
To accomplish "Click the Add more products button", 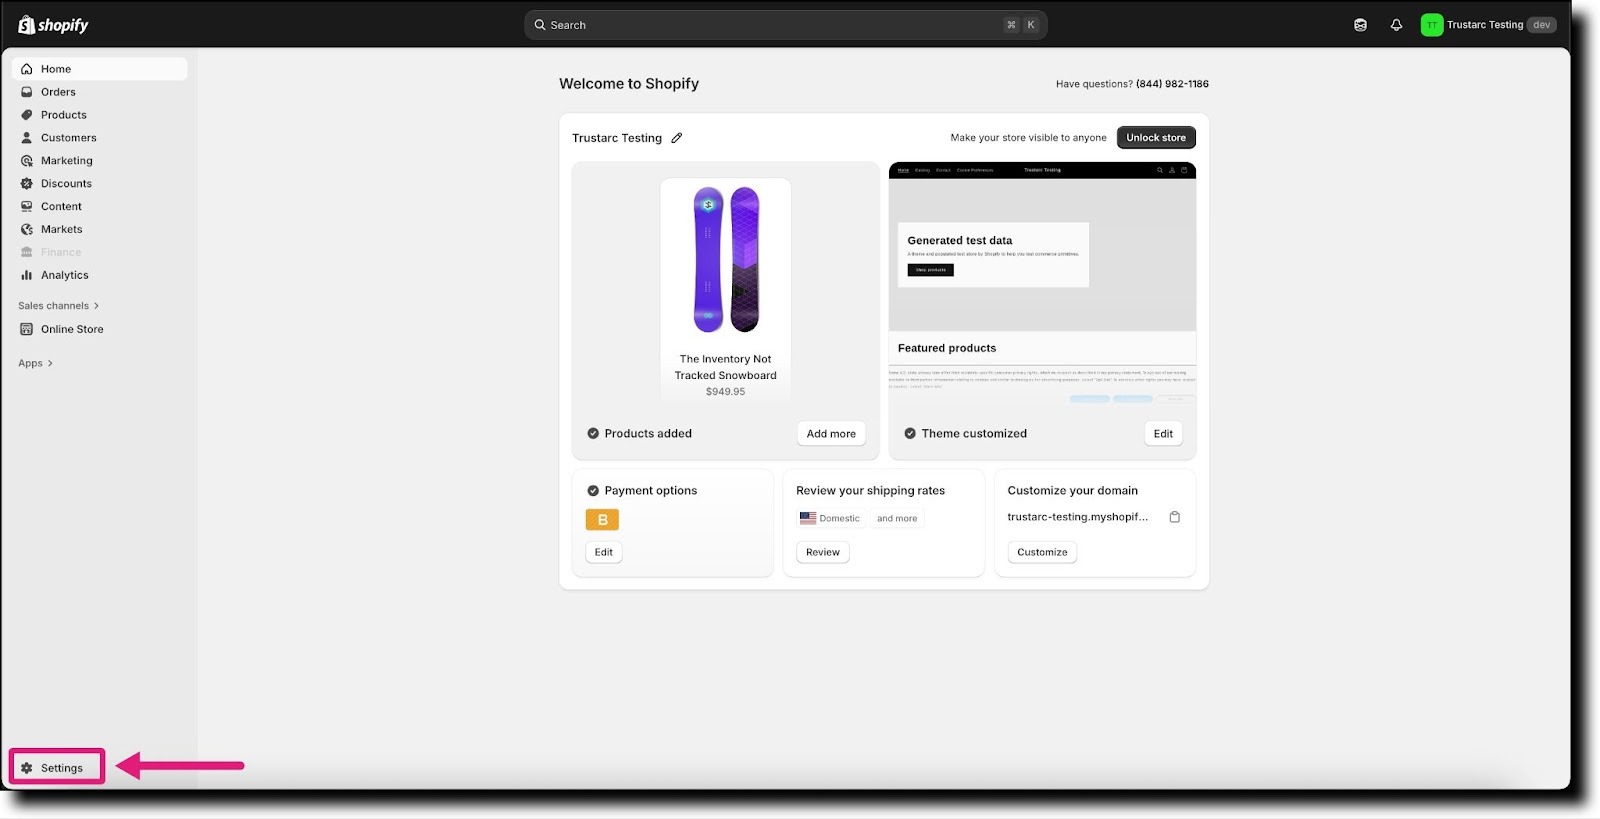I will click(x=831, y=434).
